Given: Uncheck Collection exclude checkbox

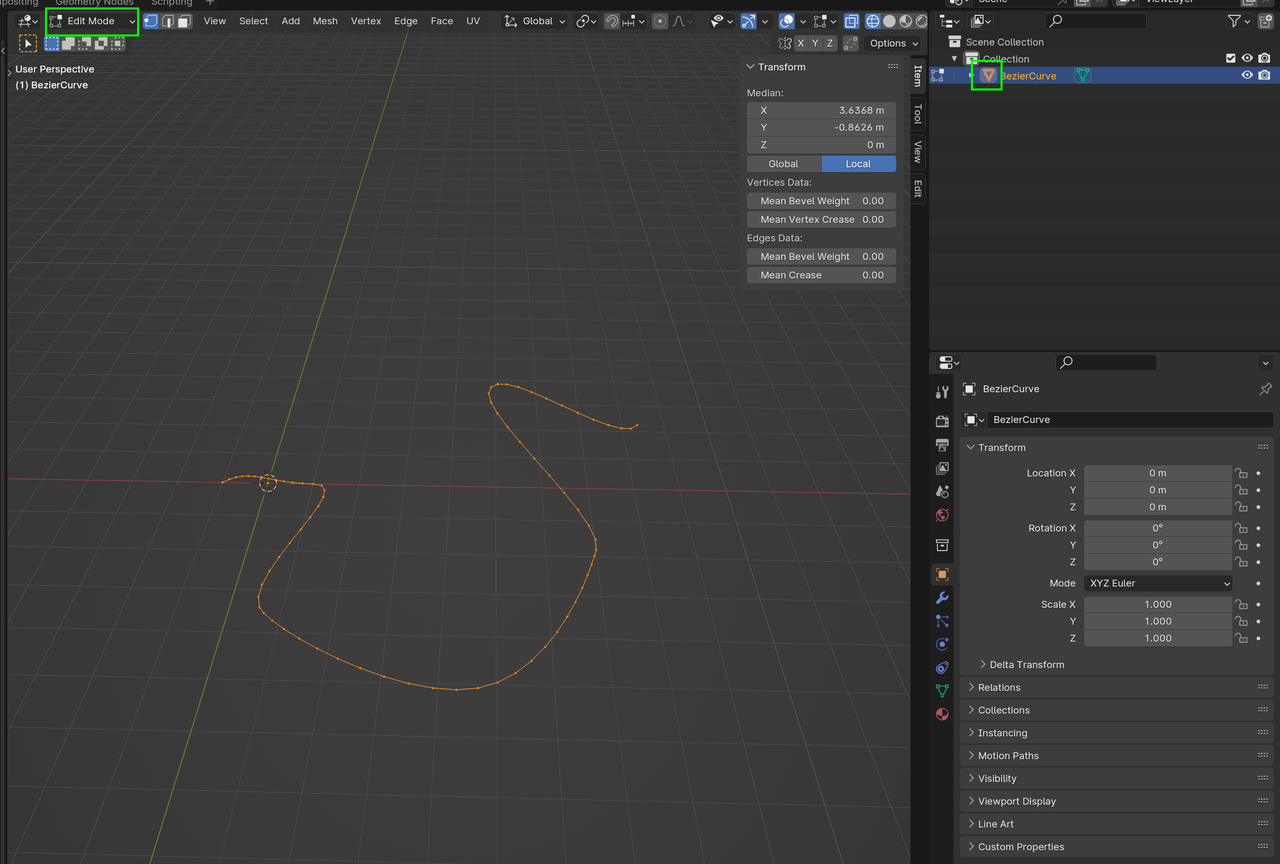Looking at the screenshot, I should pyautogui.click(x=1231, y=59).
